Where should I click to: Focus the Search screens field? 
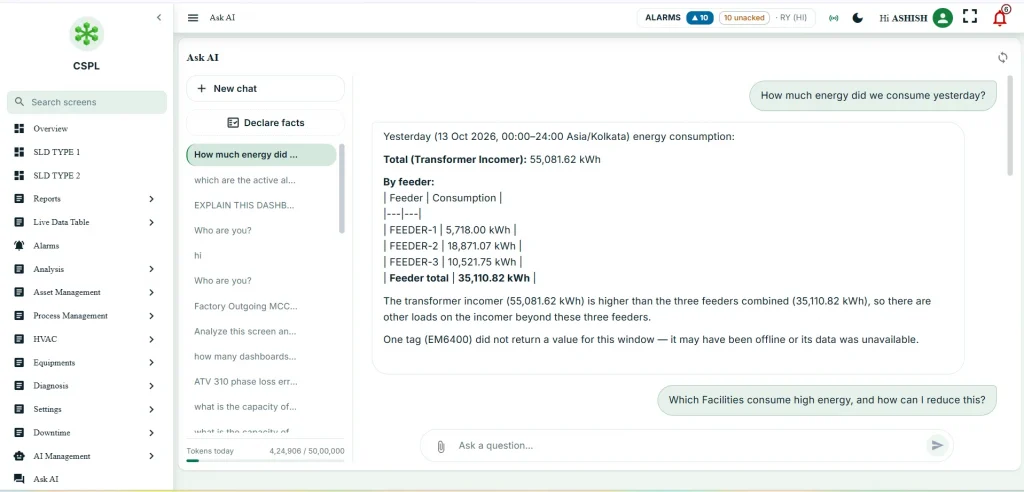pos(86,102)
